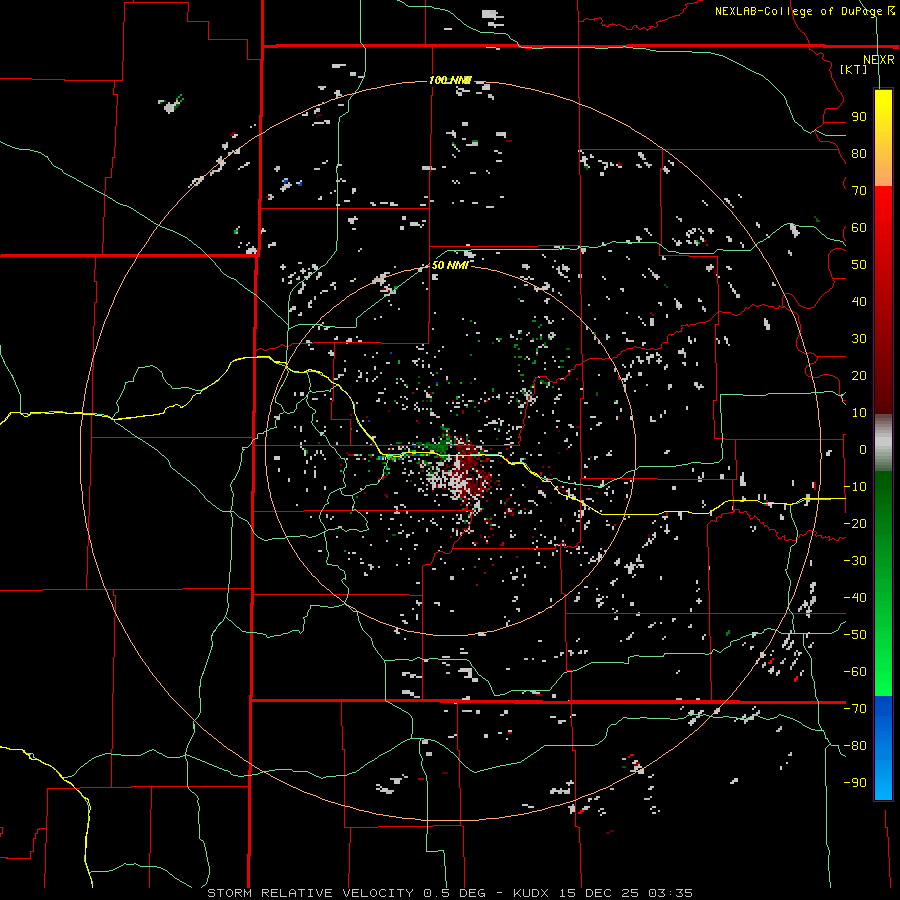Click the Storm Relative Velocity caption text
The height and width of the screenshot is (900, 900).
click(449, 893)
